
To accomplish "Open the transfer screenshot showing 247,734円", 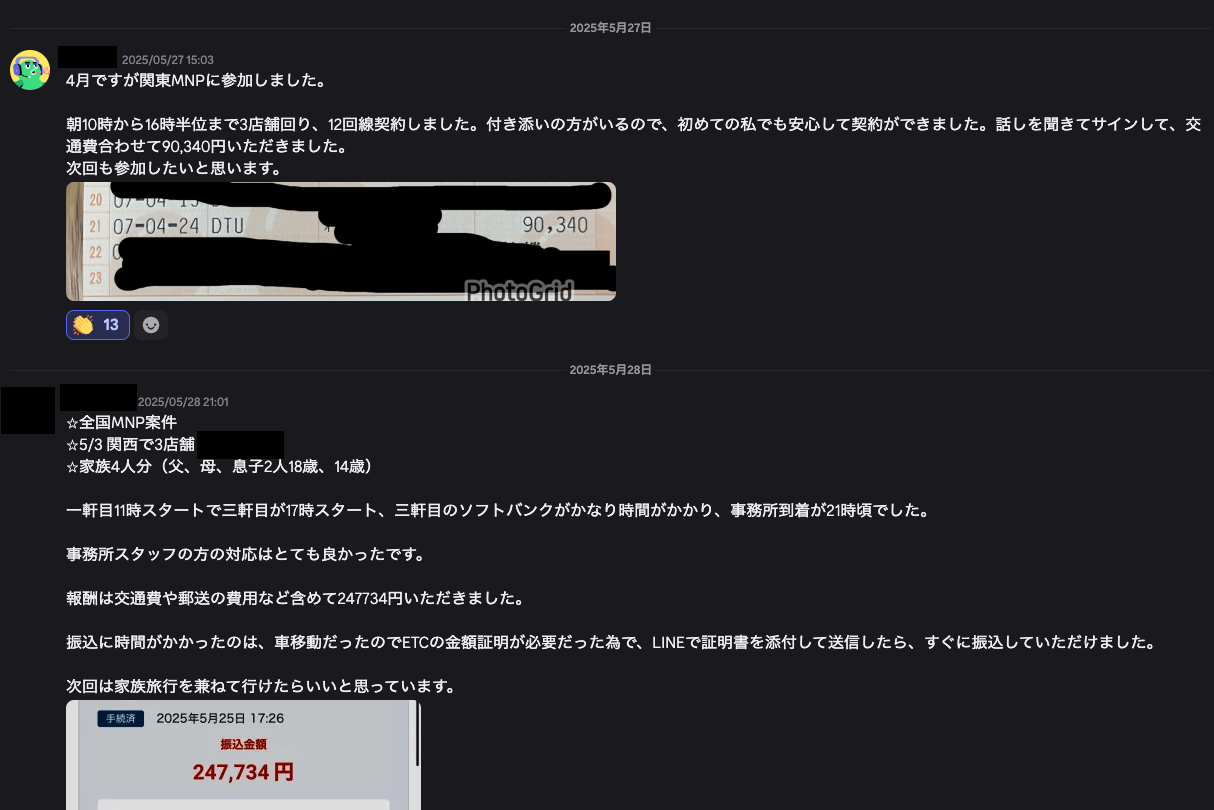I will tap(243, 755).
